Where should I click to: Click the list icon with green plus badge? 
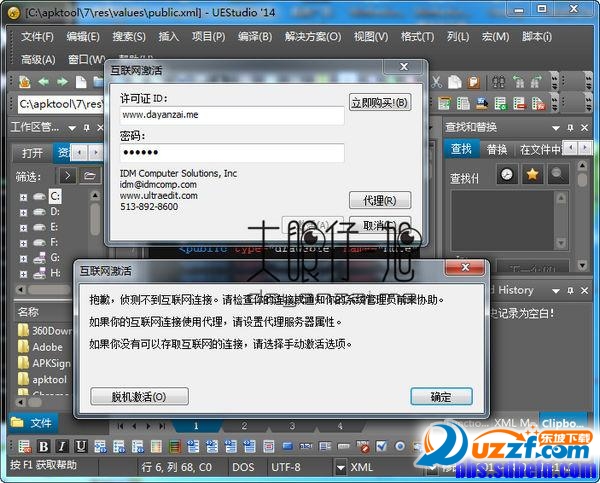click(x=501, y=103)
